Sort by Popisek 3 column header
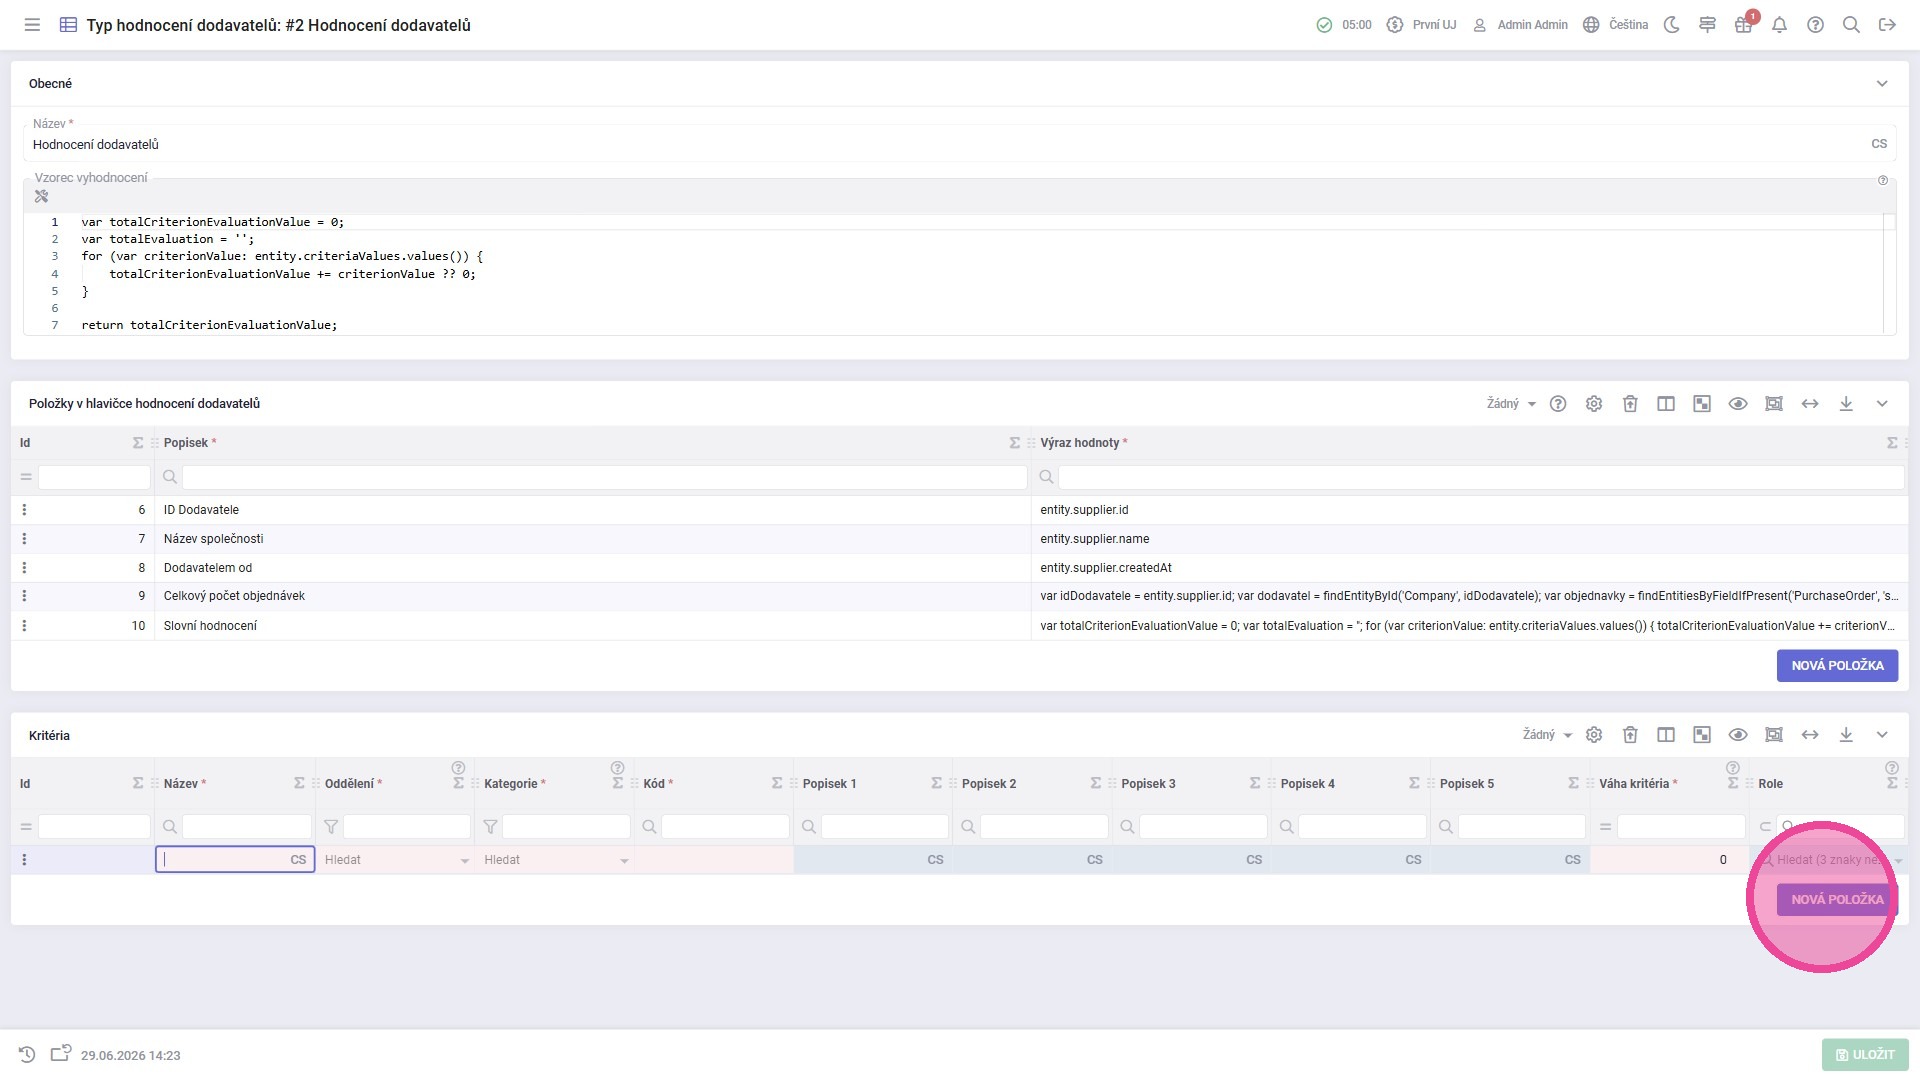Viewport: 1920px width, 1080px height. (1148, 784)
